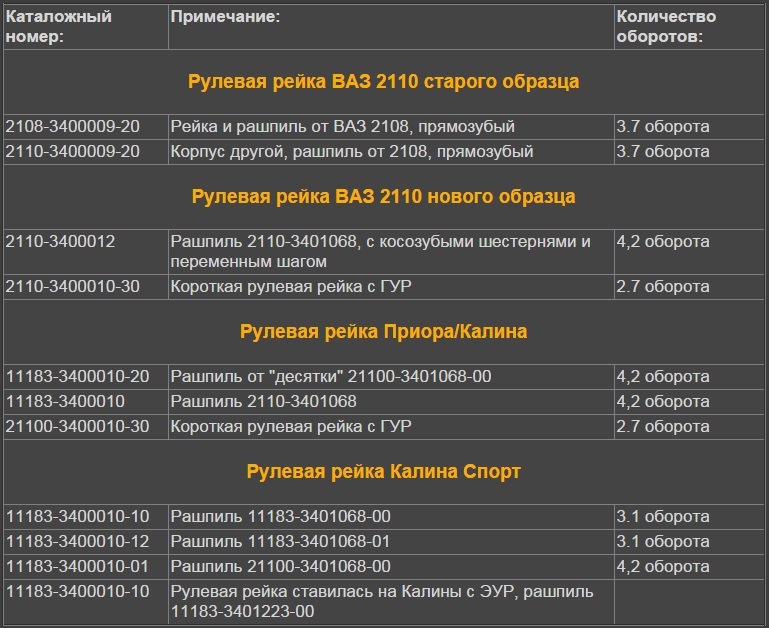
Task: Click 'Короткая рулевая рейка с ГУР' in 2110-3400010-30 row
Action: [x=291, y=287]
